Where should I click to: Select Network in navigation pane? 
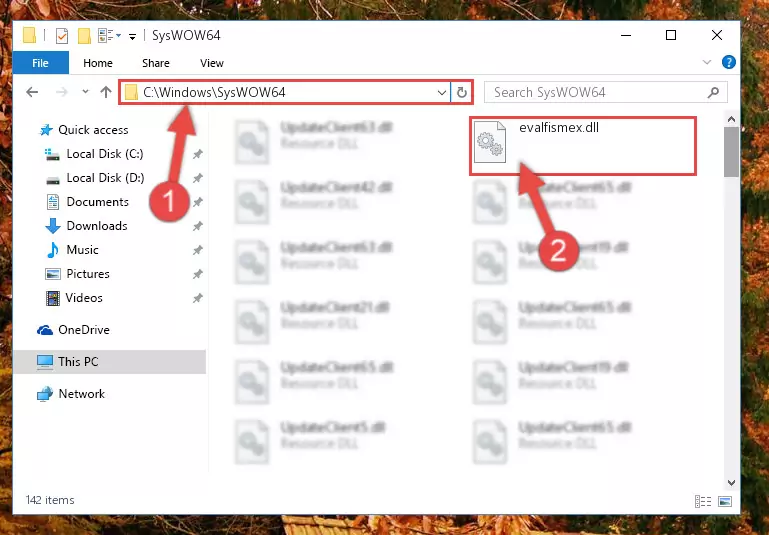click(81, 394)
